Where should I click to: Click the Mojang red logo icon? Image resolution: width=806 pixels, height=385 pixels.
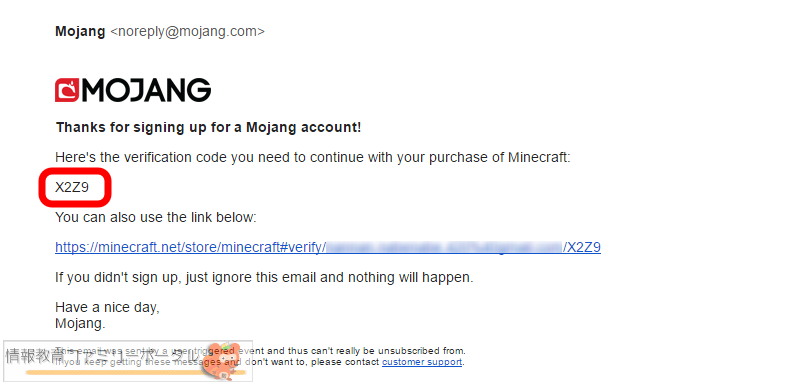click(x=67, y=90)
